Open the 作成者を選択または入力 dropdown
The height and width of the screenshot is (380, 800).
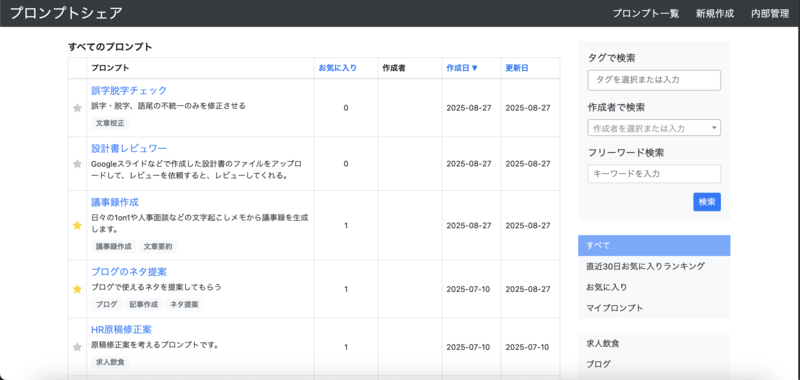[x=654, y=128]
